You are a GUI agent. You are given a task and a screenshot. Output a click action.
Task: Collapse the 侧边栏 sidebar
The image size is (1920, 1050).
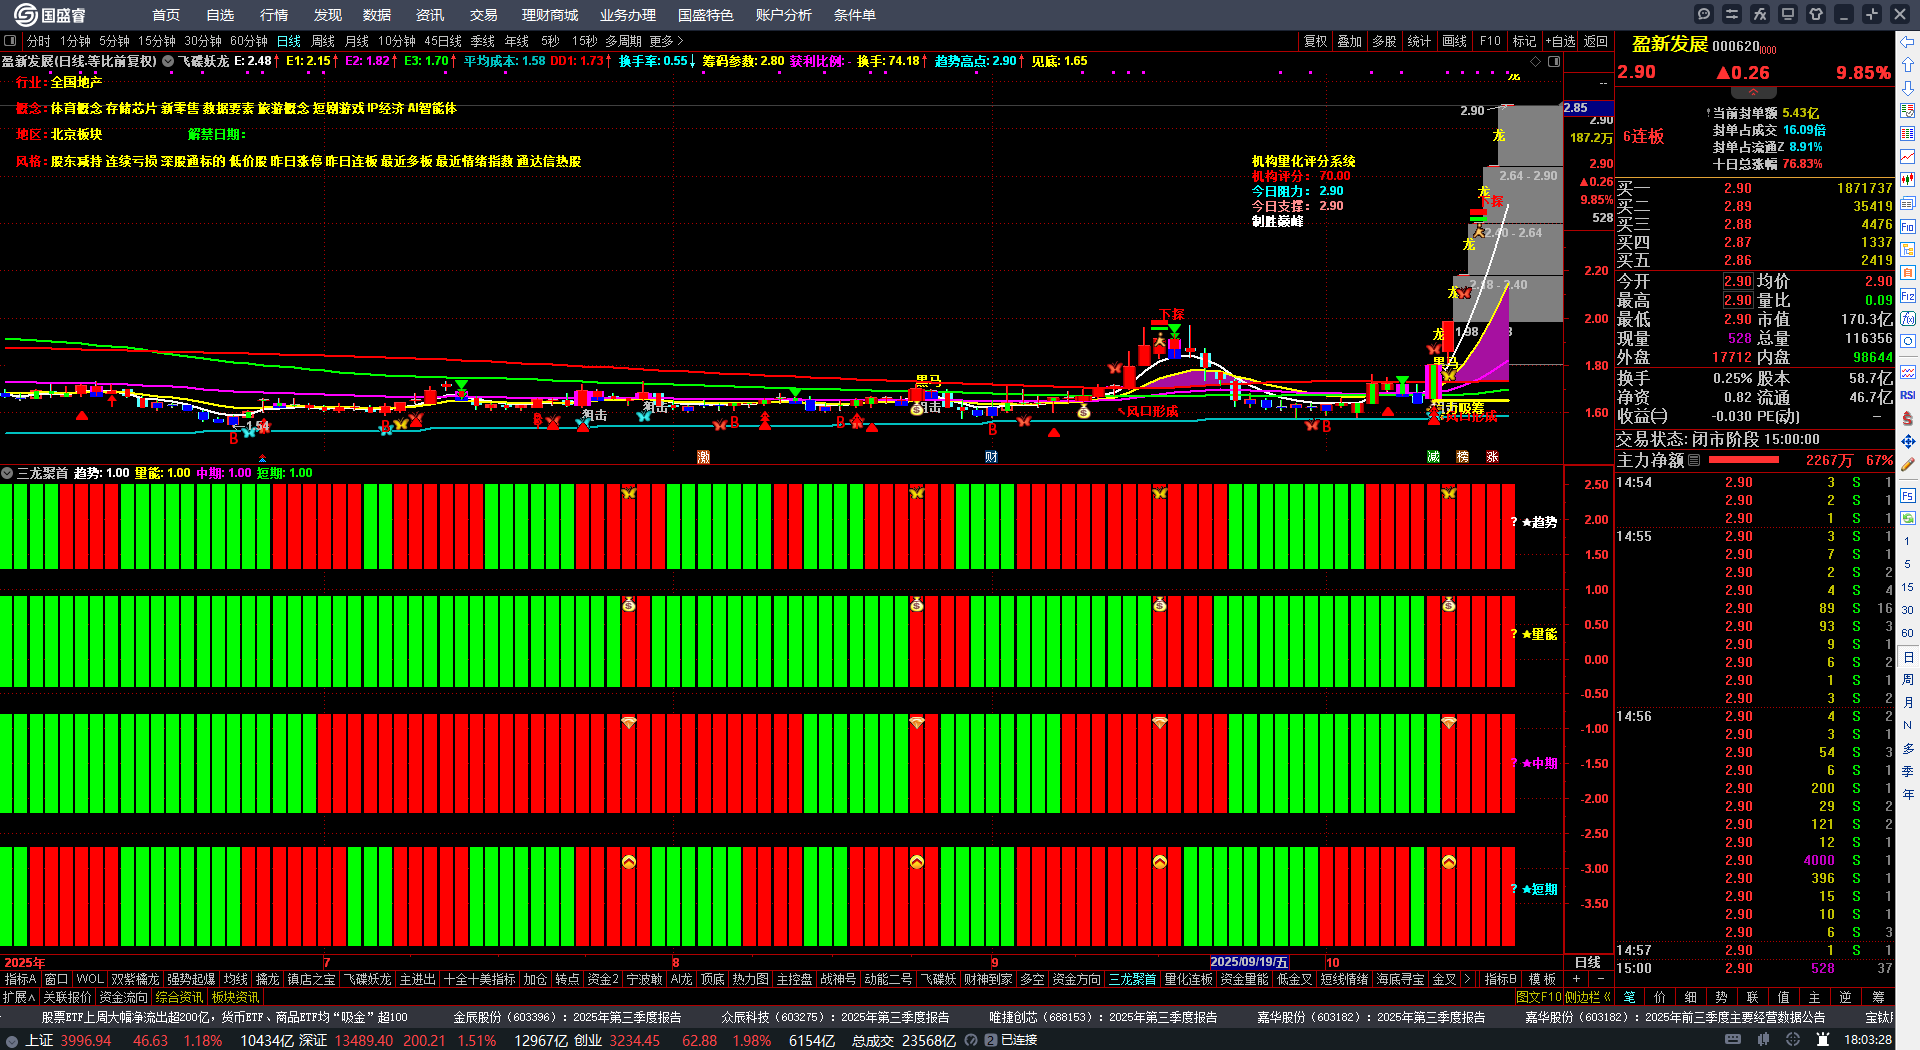click(x=1586, y=997)
